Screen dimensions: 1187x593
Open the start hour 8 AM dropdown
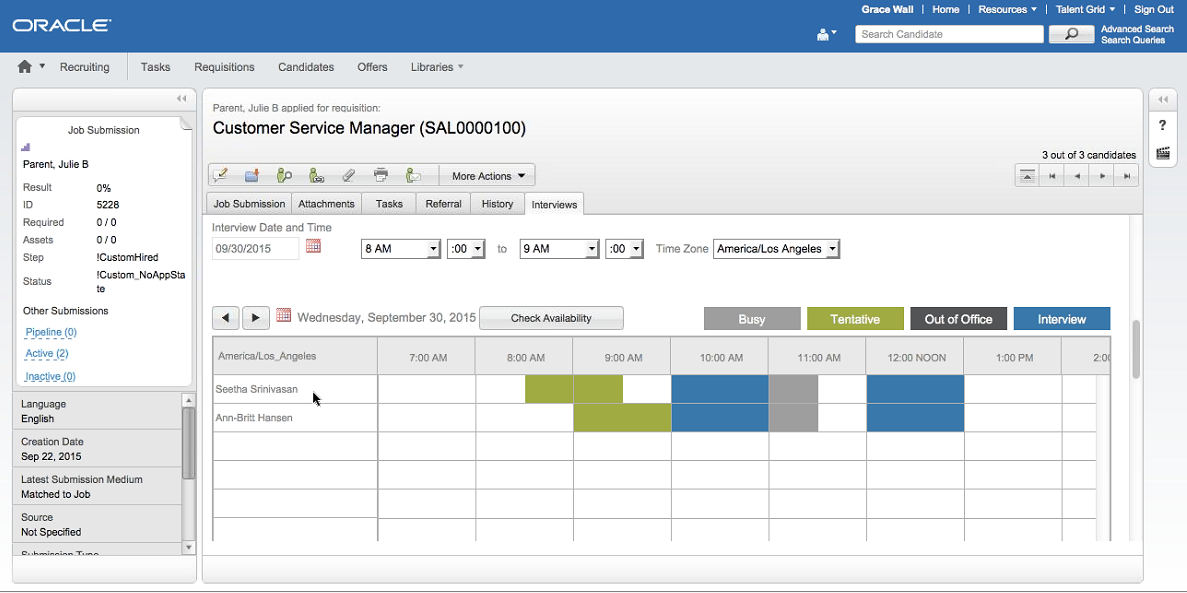400,249
